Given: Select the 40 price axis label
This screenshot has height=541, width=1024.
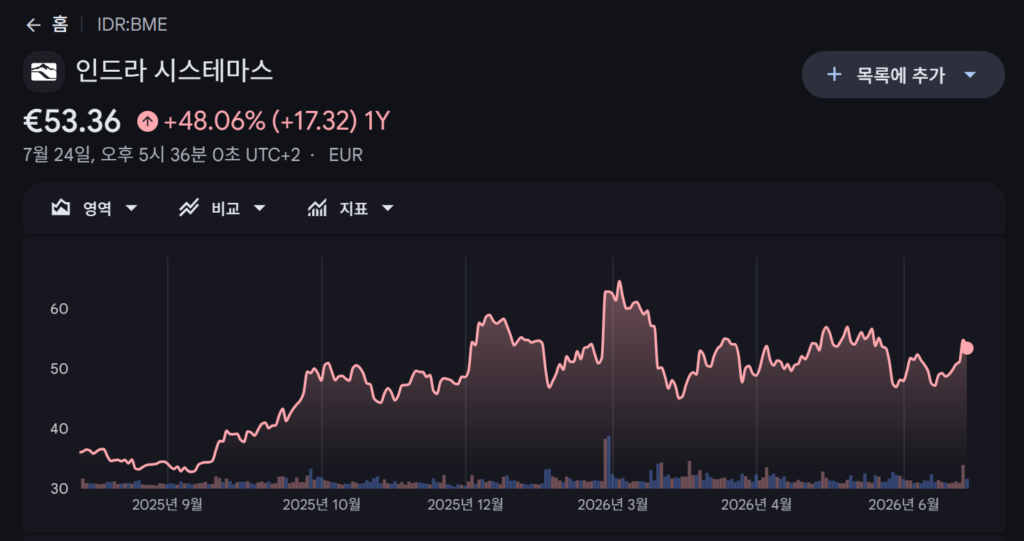Looking at the screenshot, I should [x=59, y=429].
